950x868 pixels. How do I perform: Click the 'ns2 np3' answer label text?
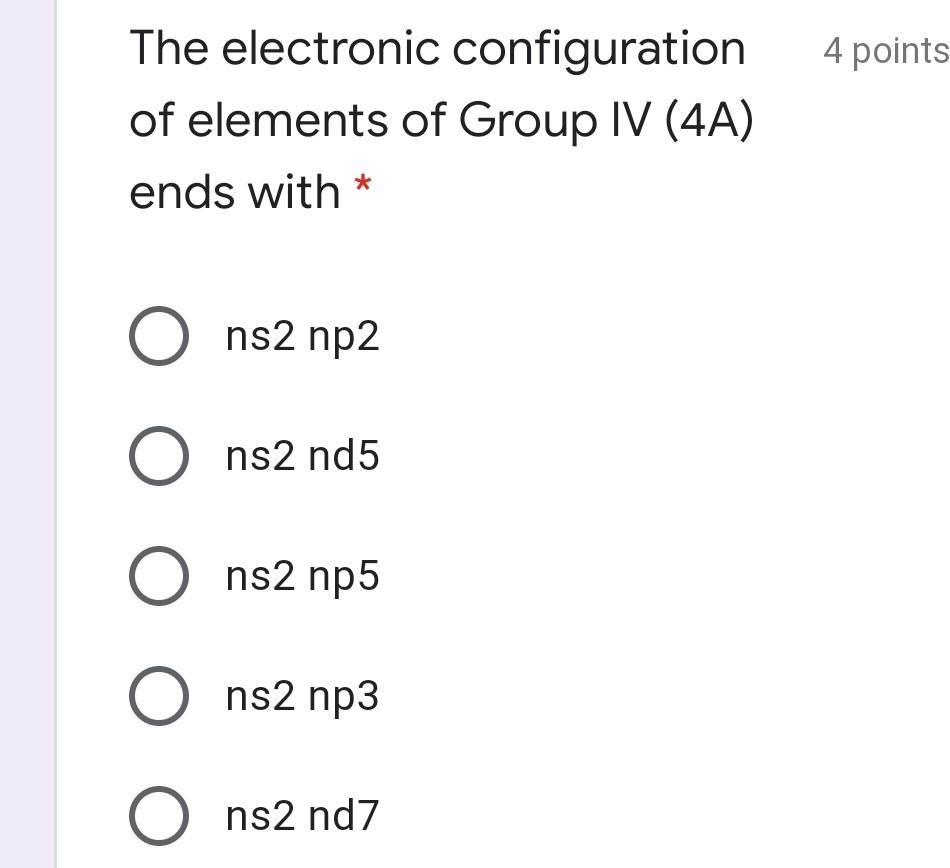[x=302, y=697]
